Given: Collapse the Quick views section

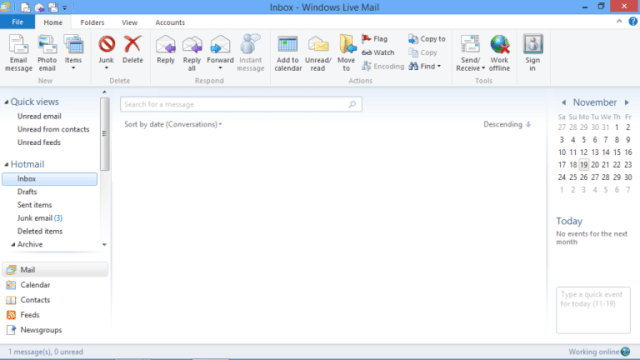Looking at the screenshot, I should [x=6, y=102].
